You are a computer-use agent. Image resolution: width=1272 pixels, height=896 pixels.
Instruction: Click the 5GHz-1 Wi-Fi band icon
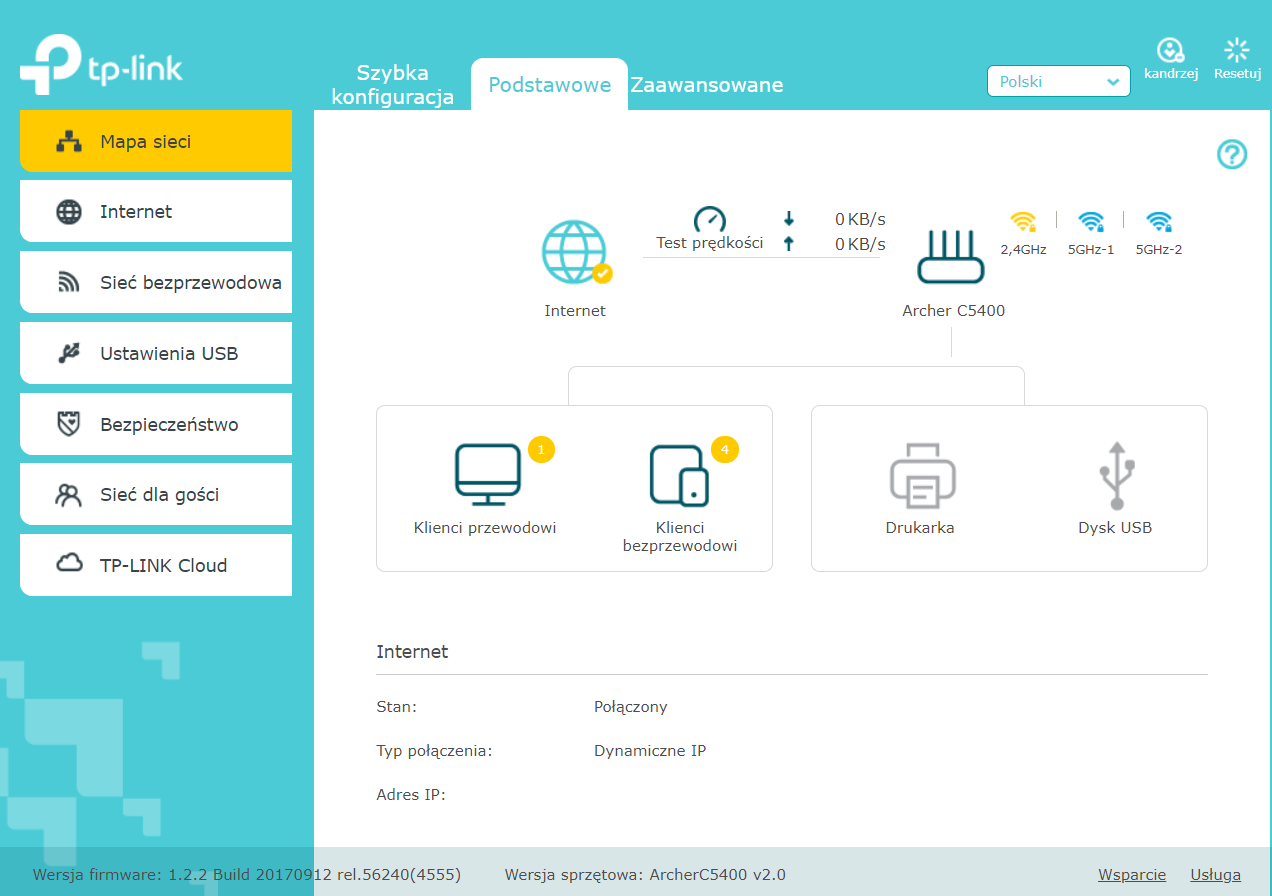click(1091, 222)
